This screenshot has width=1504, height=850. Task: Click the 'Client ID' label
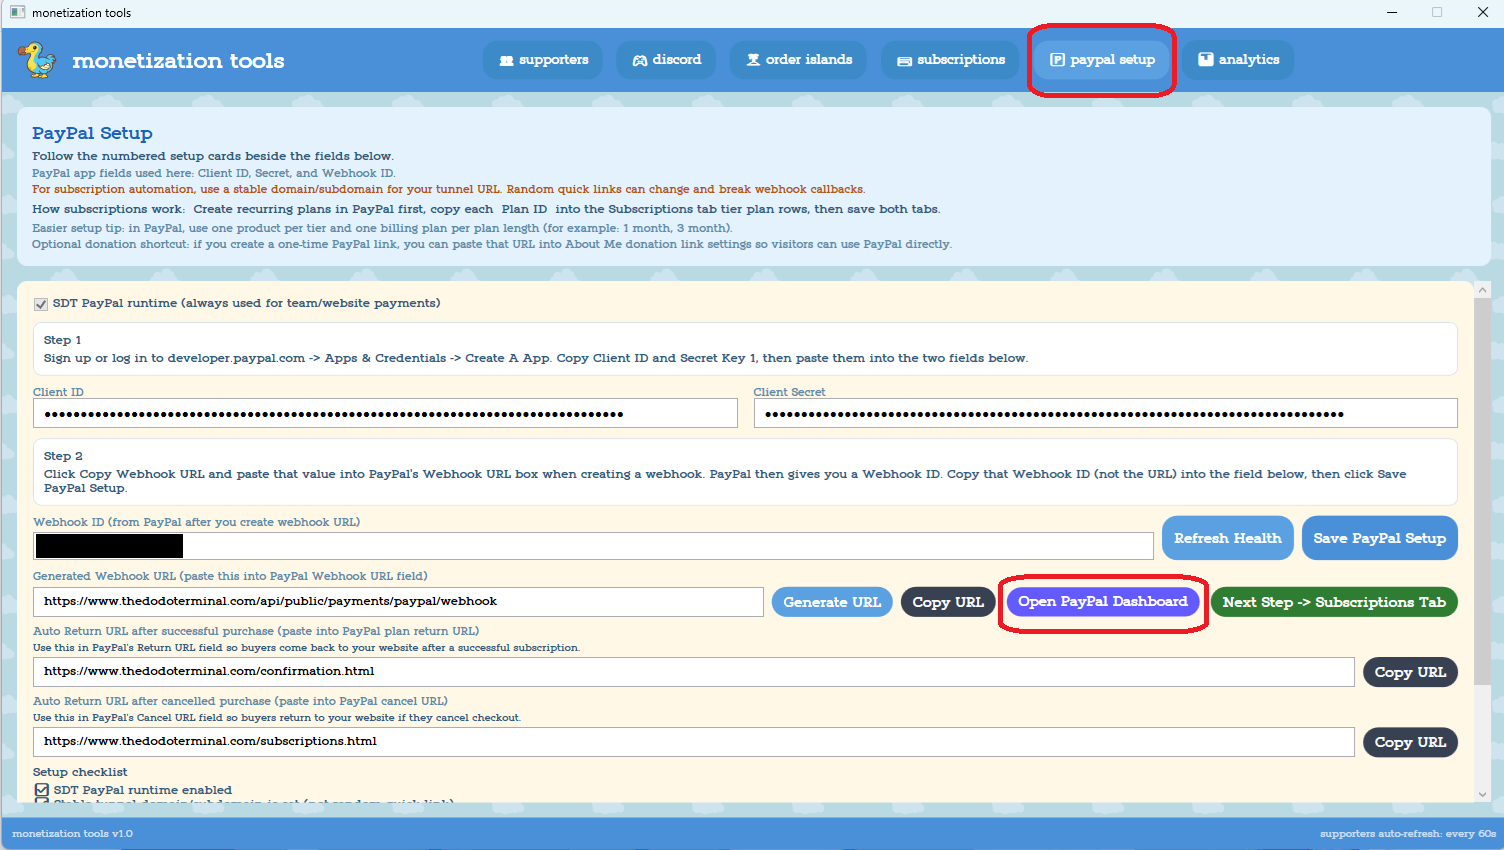coord(58,392)
